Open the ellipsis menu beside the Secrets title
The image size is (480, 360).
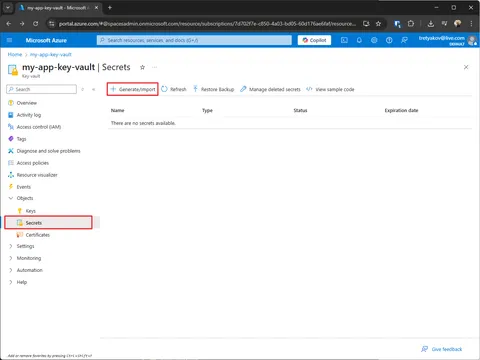tap(154, 67)
